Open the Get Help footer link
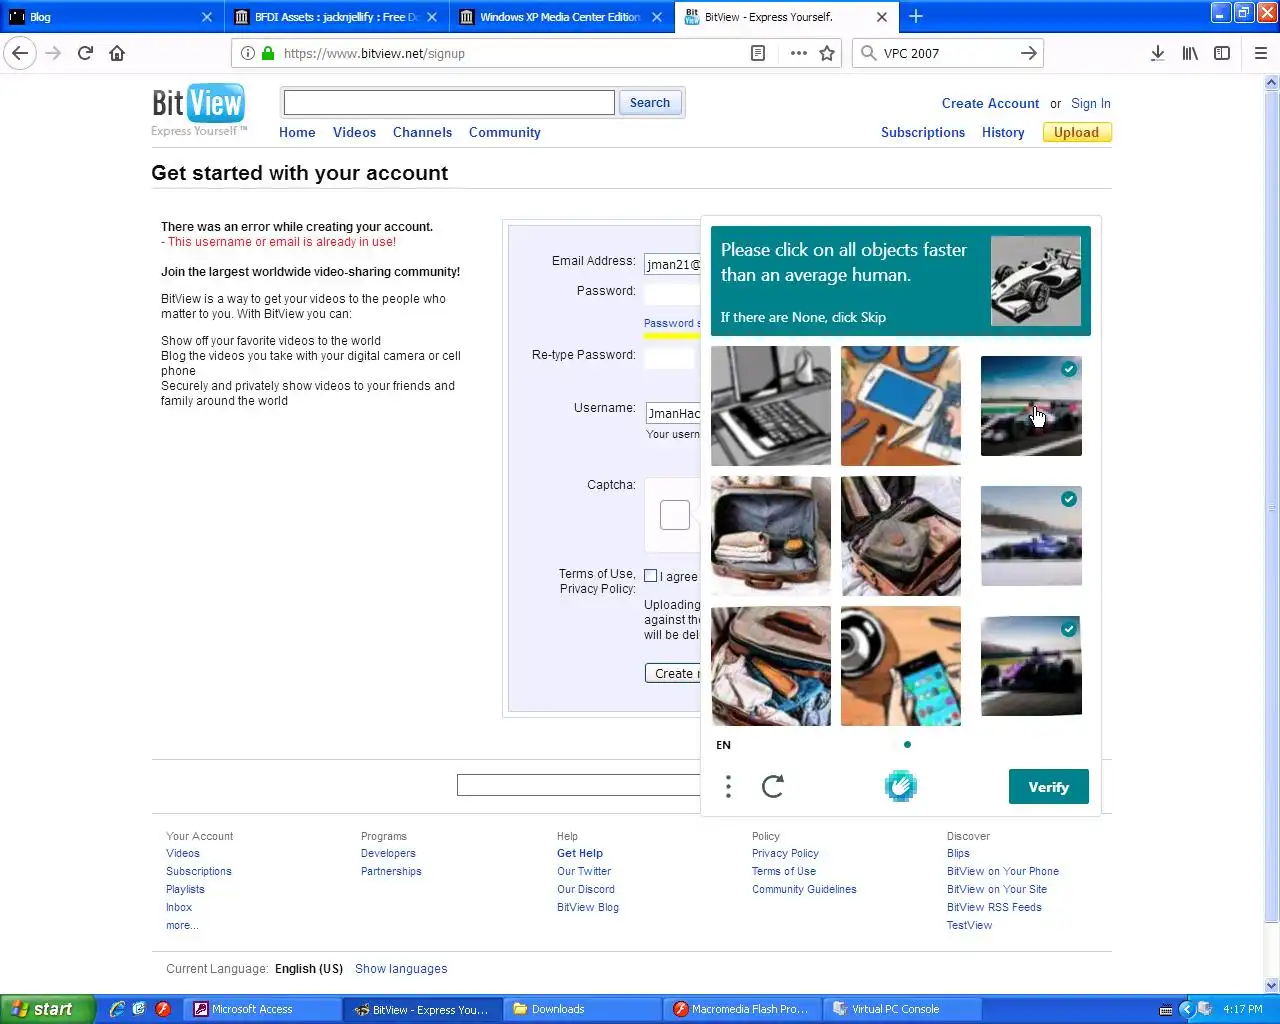Image resolution: width=1280 pixels, height=1024 pixels. point(580,853)
